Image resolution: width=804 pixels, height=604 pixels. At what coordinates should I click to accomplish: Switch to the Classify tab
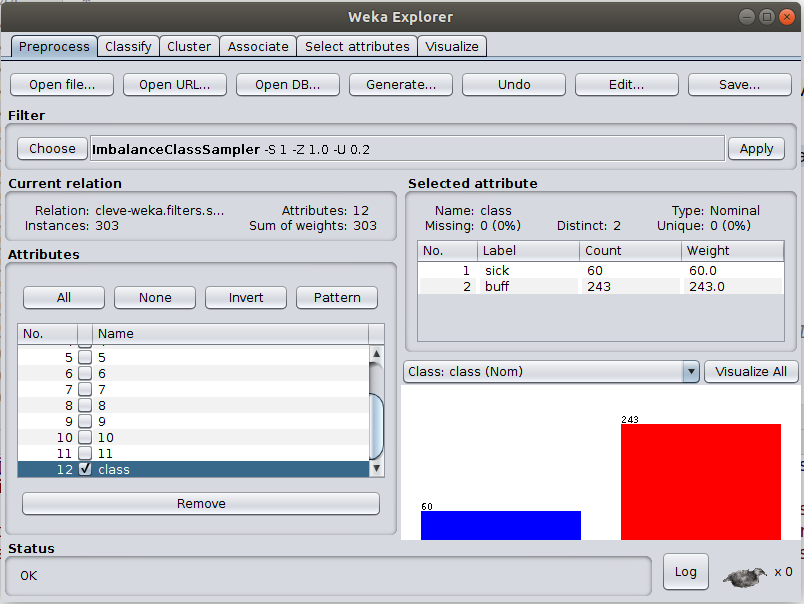(128, 46)
